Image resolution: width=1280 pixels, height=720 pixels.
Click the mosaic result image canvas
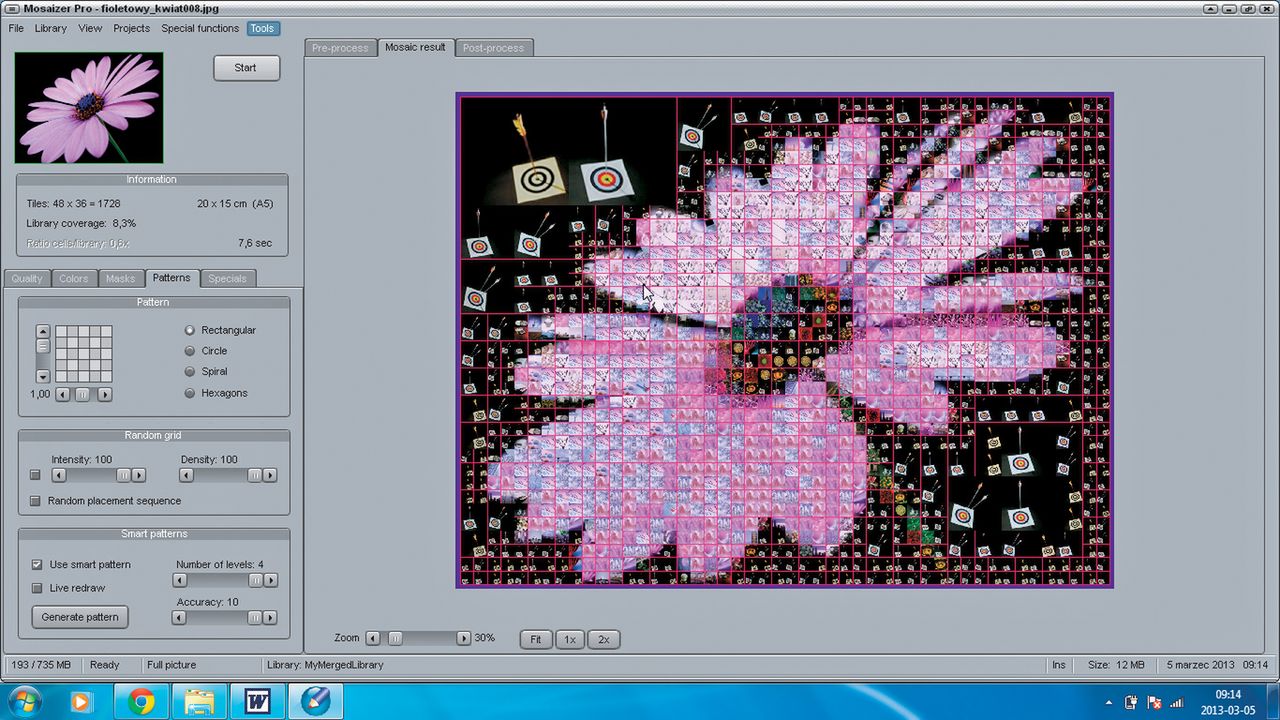coord(784,340)
